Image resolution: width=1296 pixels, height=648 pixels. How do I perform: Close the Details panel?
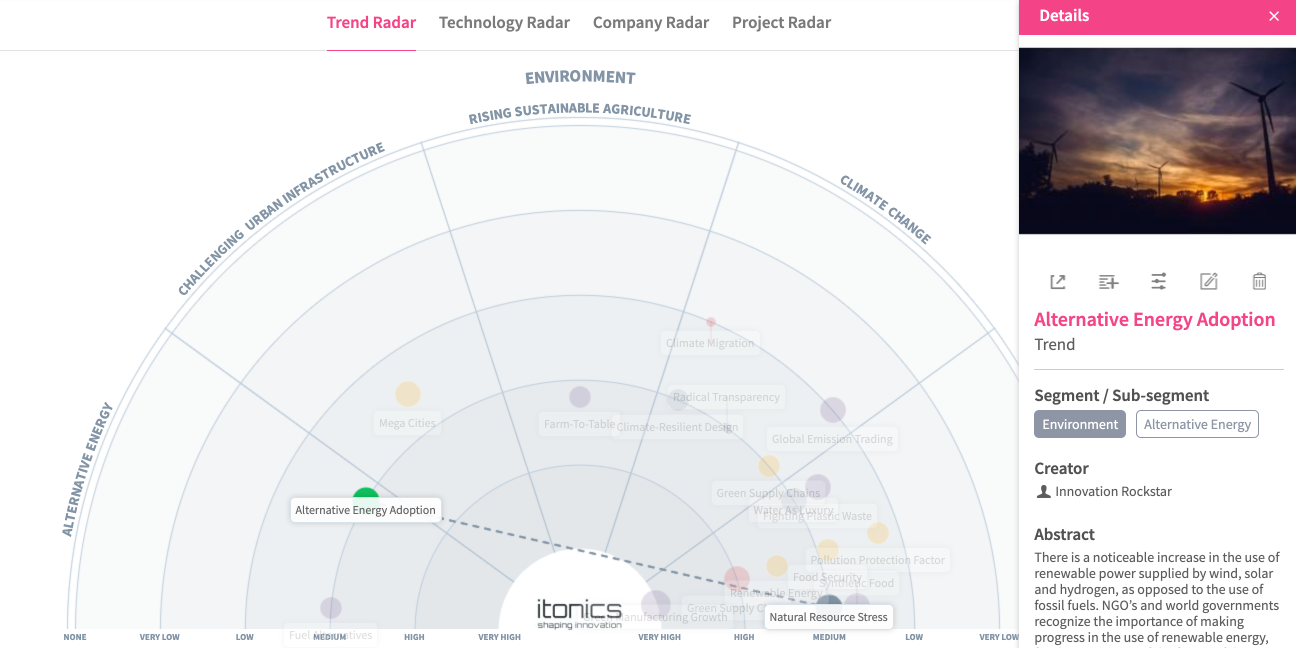pyautogui.click(x=1274, y=16)
